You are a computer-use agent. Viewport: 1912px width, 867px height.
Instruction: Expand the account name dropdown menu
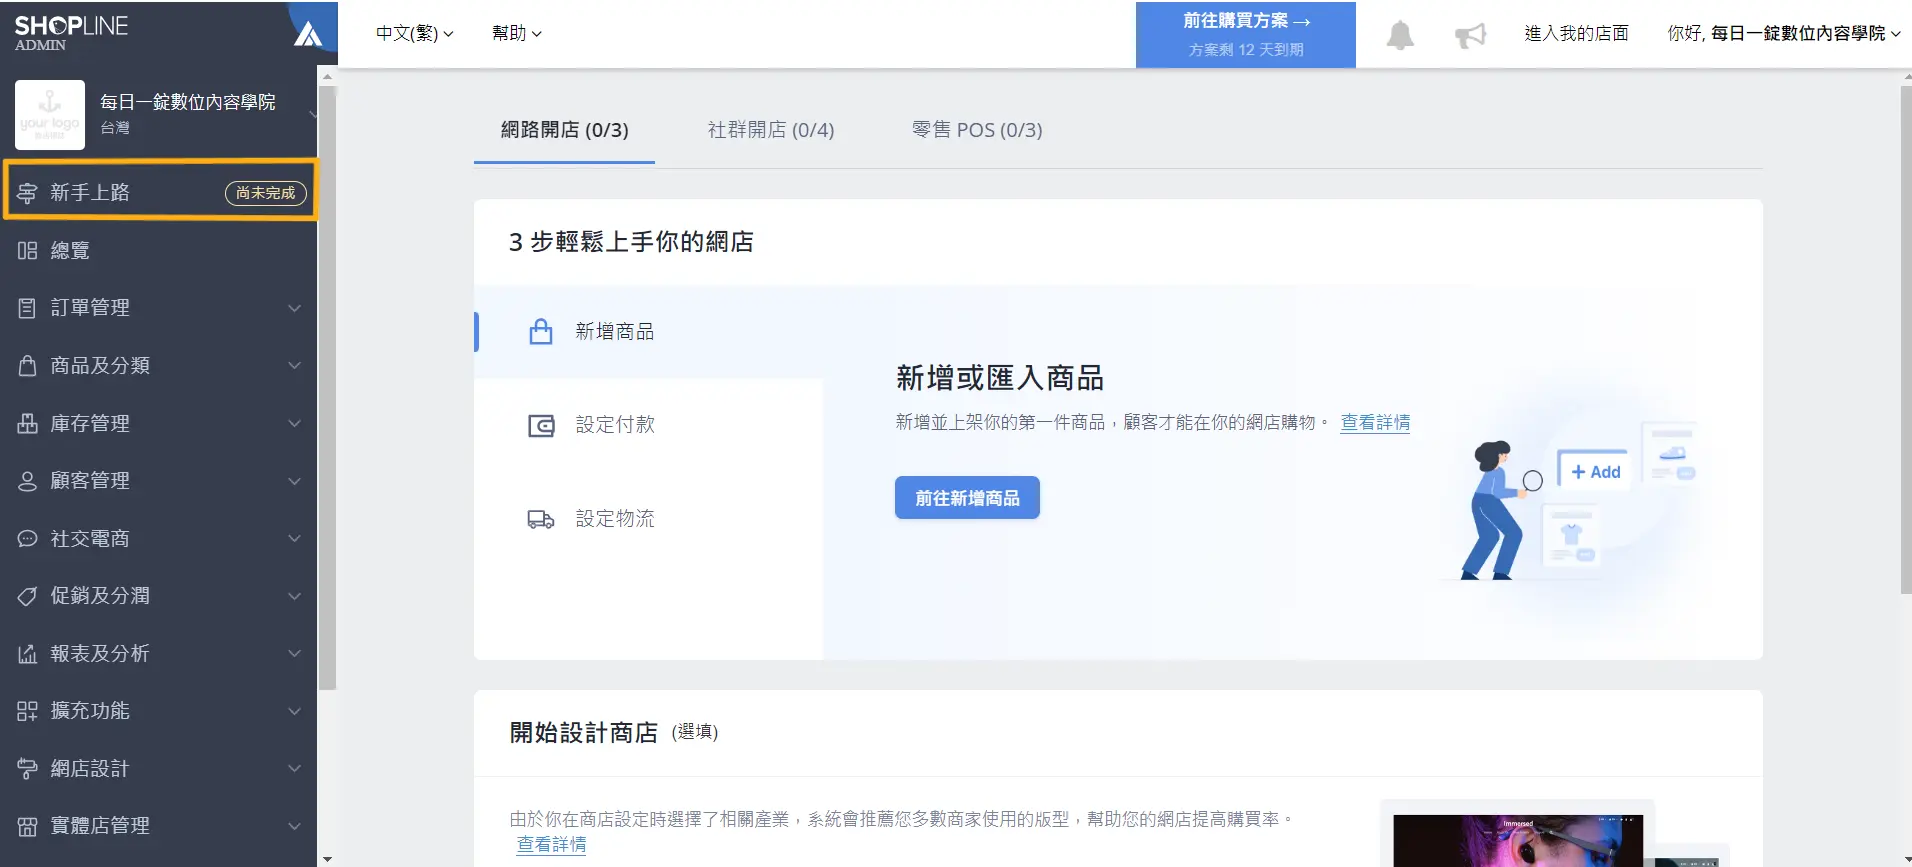[1783, 33]
